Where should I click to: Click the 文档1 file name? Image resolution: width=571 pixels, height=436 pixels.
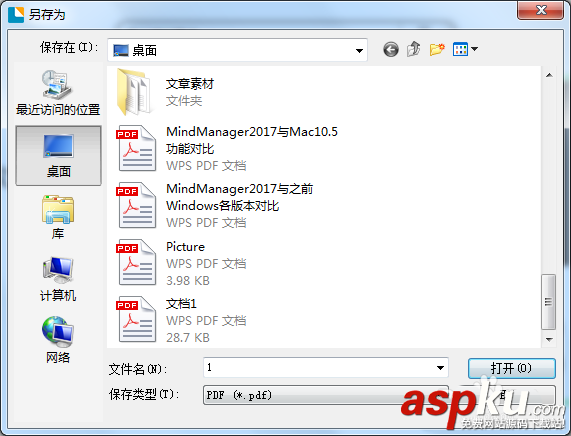coord(181,303)
